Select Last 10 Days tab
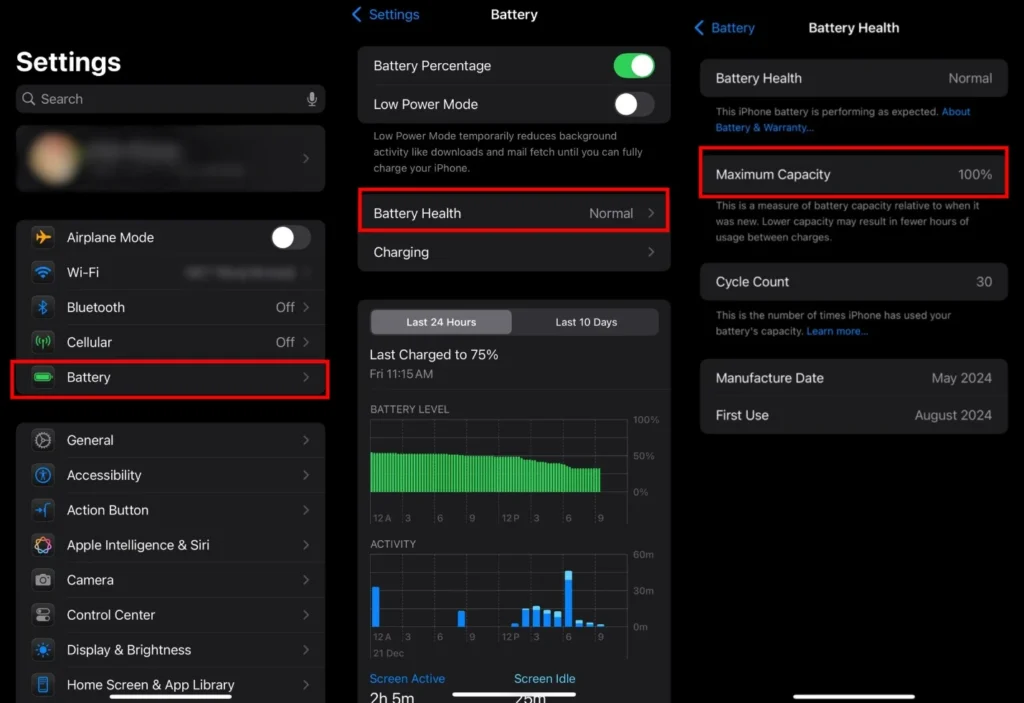 tap(586, 322)
